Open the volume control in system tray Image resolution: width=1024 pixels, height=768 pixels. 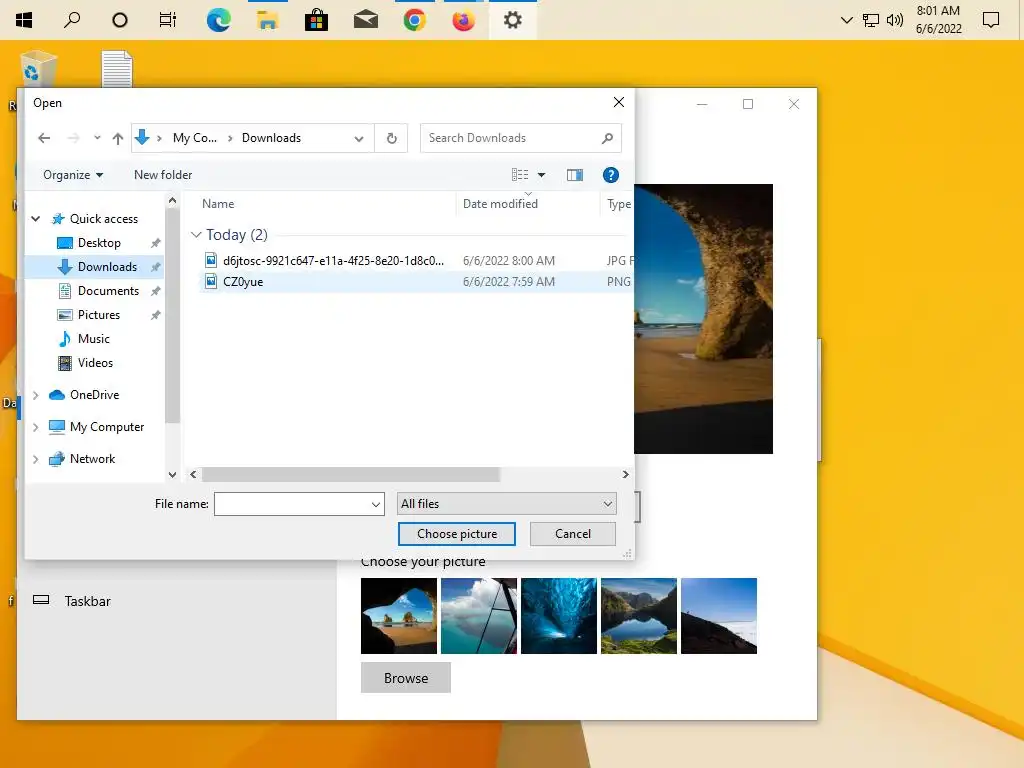(895, 20)
